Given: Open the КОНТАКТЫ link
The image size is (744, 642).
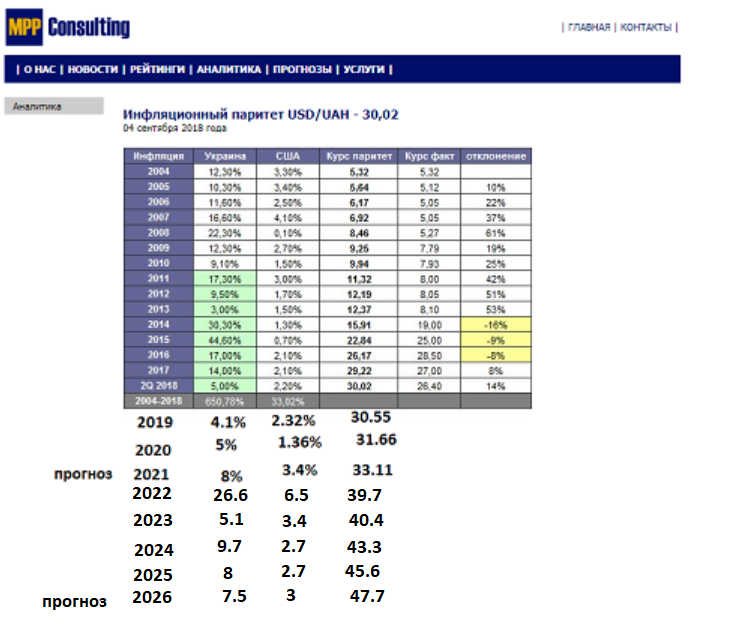Looking at the screenshot, I should (646, 27).
